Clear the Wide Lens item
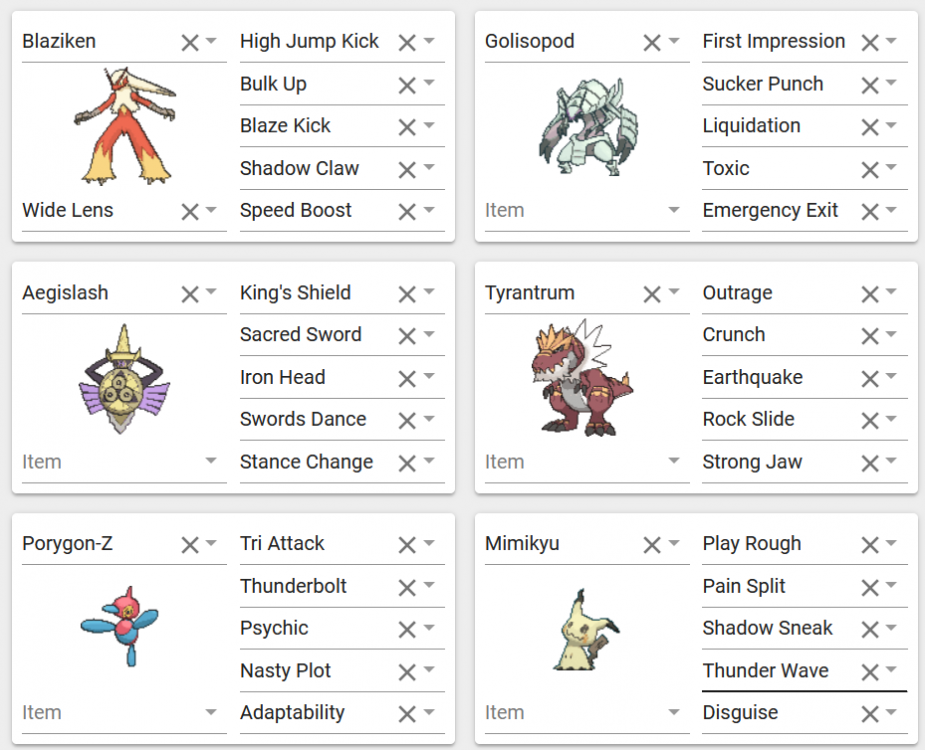This screenshot has width=925, height=750. (x=190, y=211)
